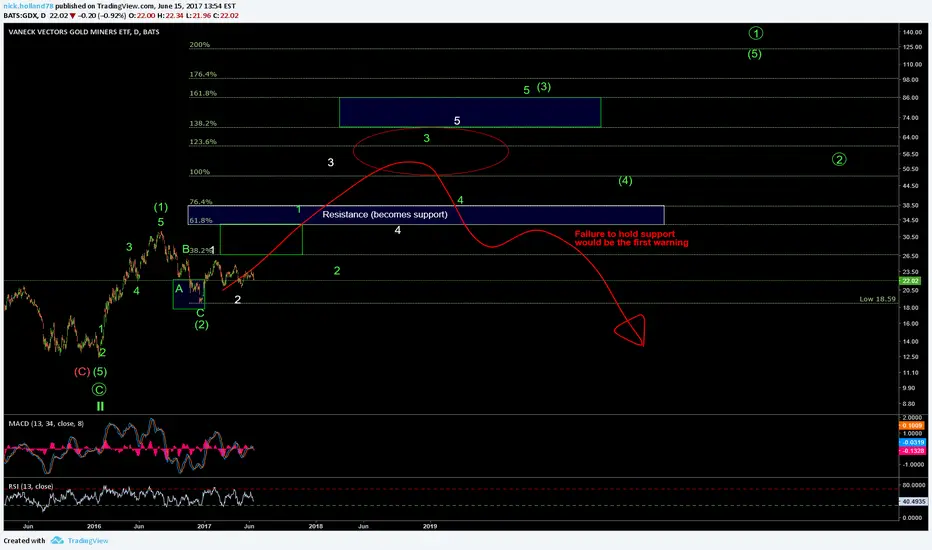Click the 100% Fibonacci level label
932x550 pixels.
pyautogui.click(x=200, y=172)
